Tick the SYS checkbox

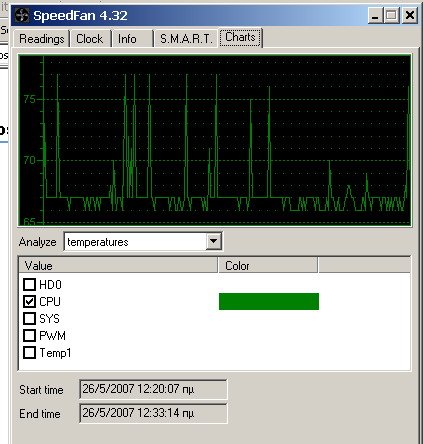tap(29, 318)
